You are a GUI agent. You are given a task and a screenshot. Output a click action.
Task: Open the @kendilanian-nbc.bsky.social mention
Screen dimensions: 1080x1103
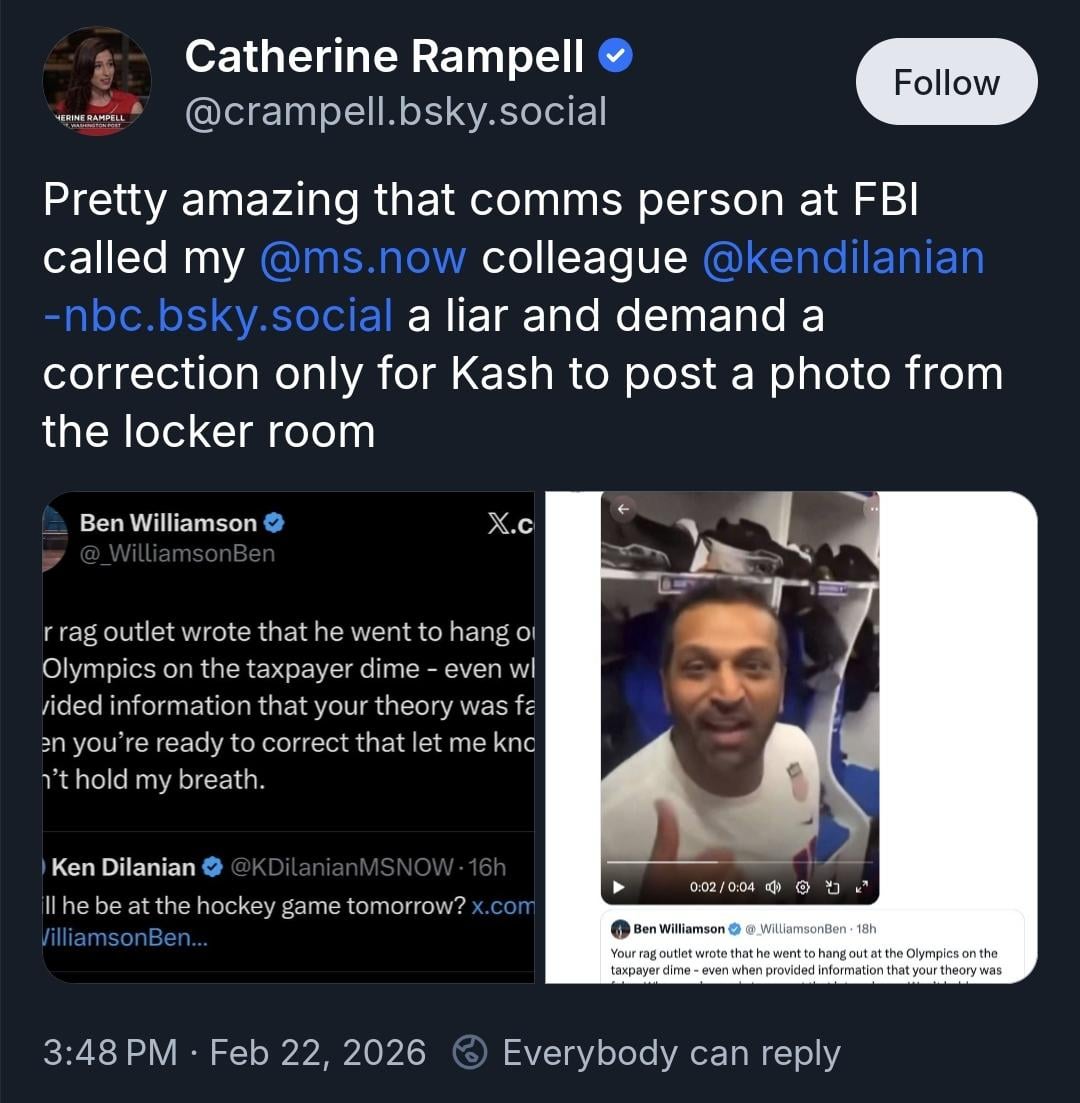[x=843, y=258]
